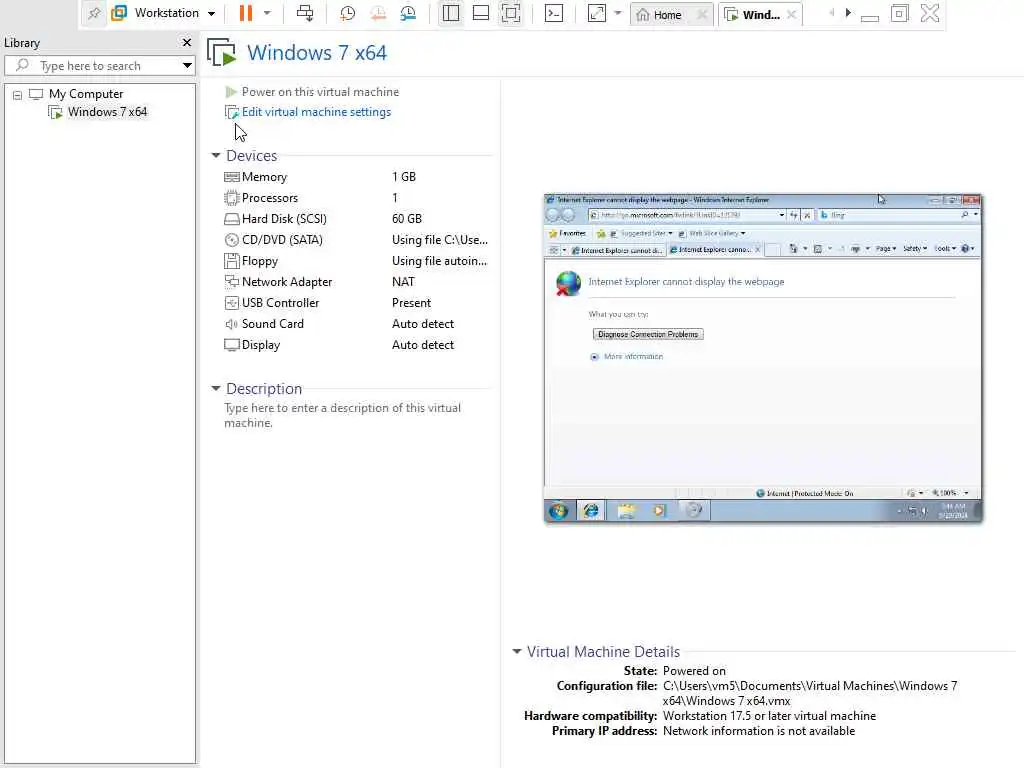Revert the virtual machine to snapshot
The image size is (1024, 768).
(x=377, y=13)
